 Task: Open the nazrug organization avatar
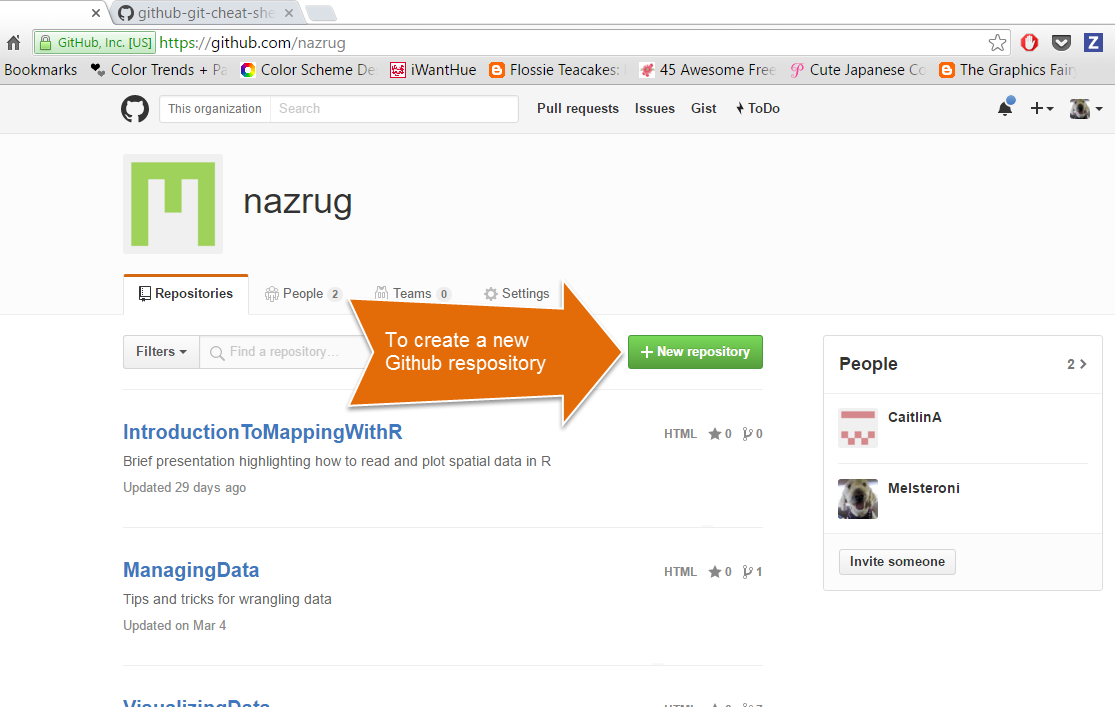coord(173,204)
